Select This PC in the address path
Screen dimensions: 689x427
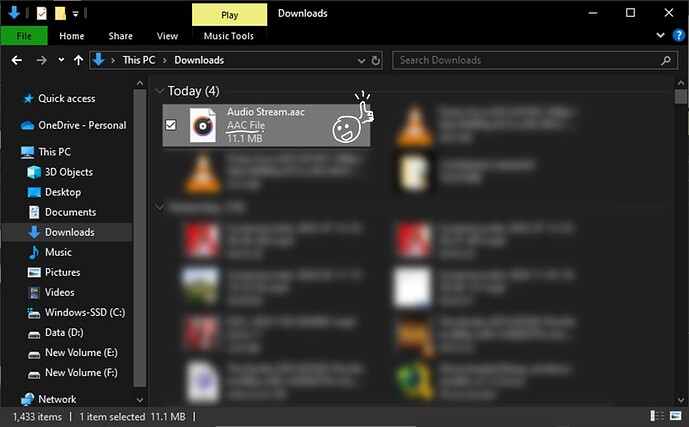pyautogui.click(x=138, y=60)
